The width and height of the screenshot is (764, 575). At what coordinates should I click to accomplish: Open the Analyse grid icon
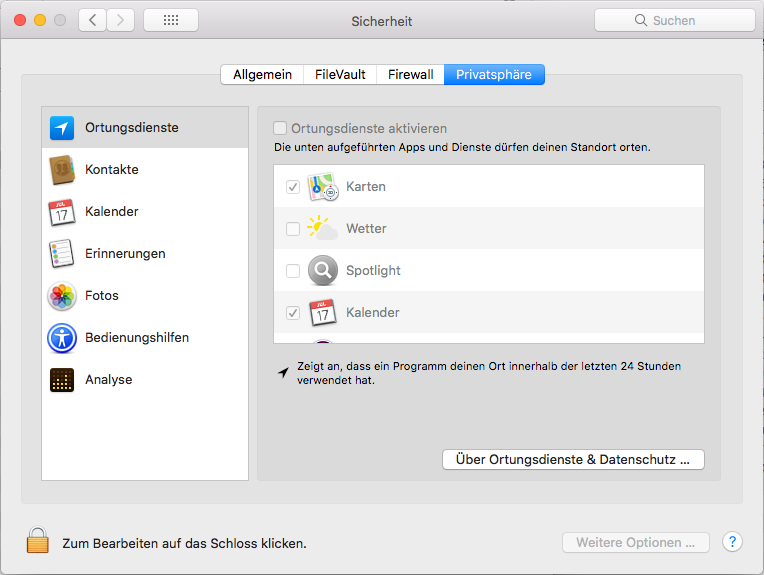pos(62,380)
